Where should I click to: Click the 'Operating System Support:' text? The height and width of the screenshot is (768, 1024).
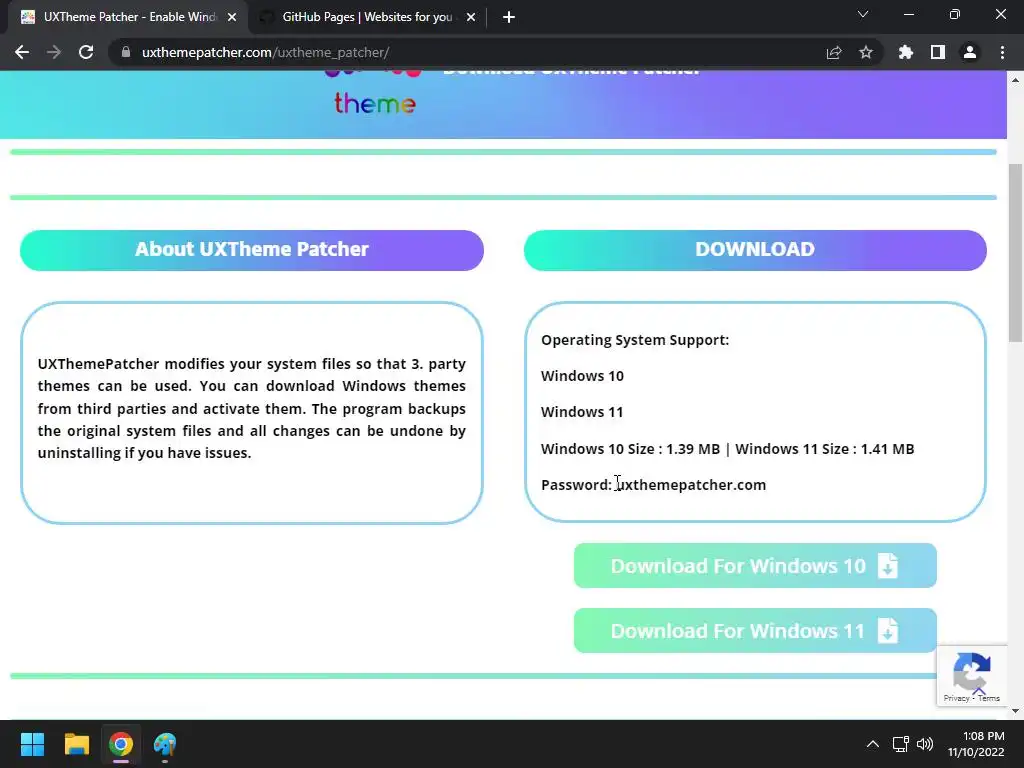635,340
